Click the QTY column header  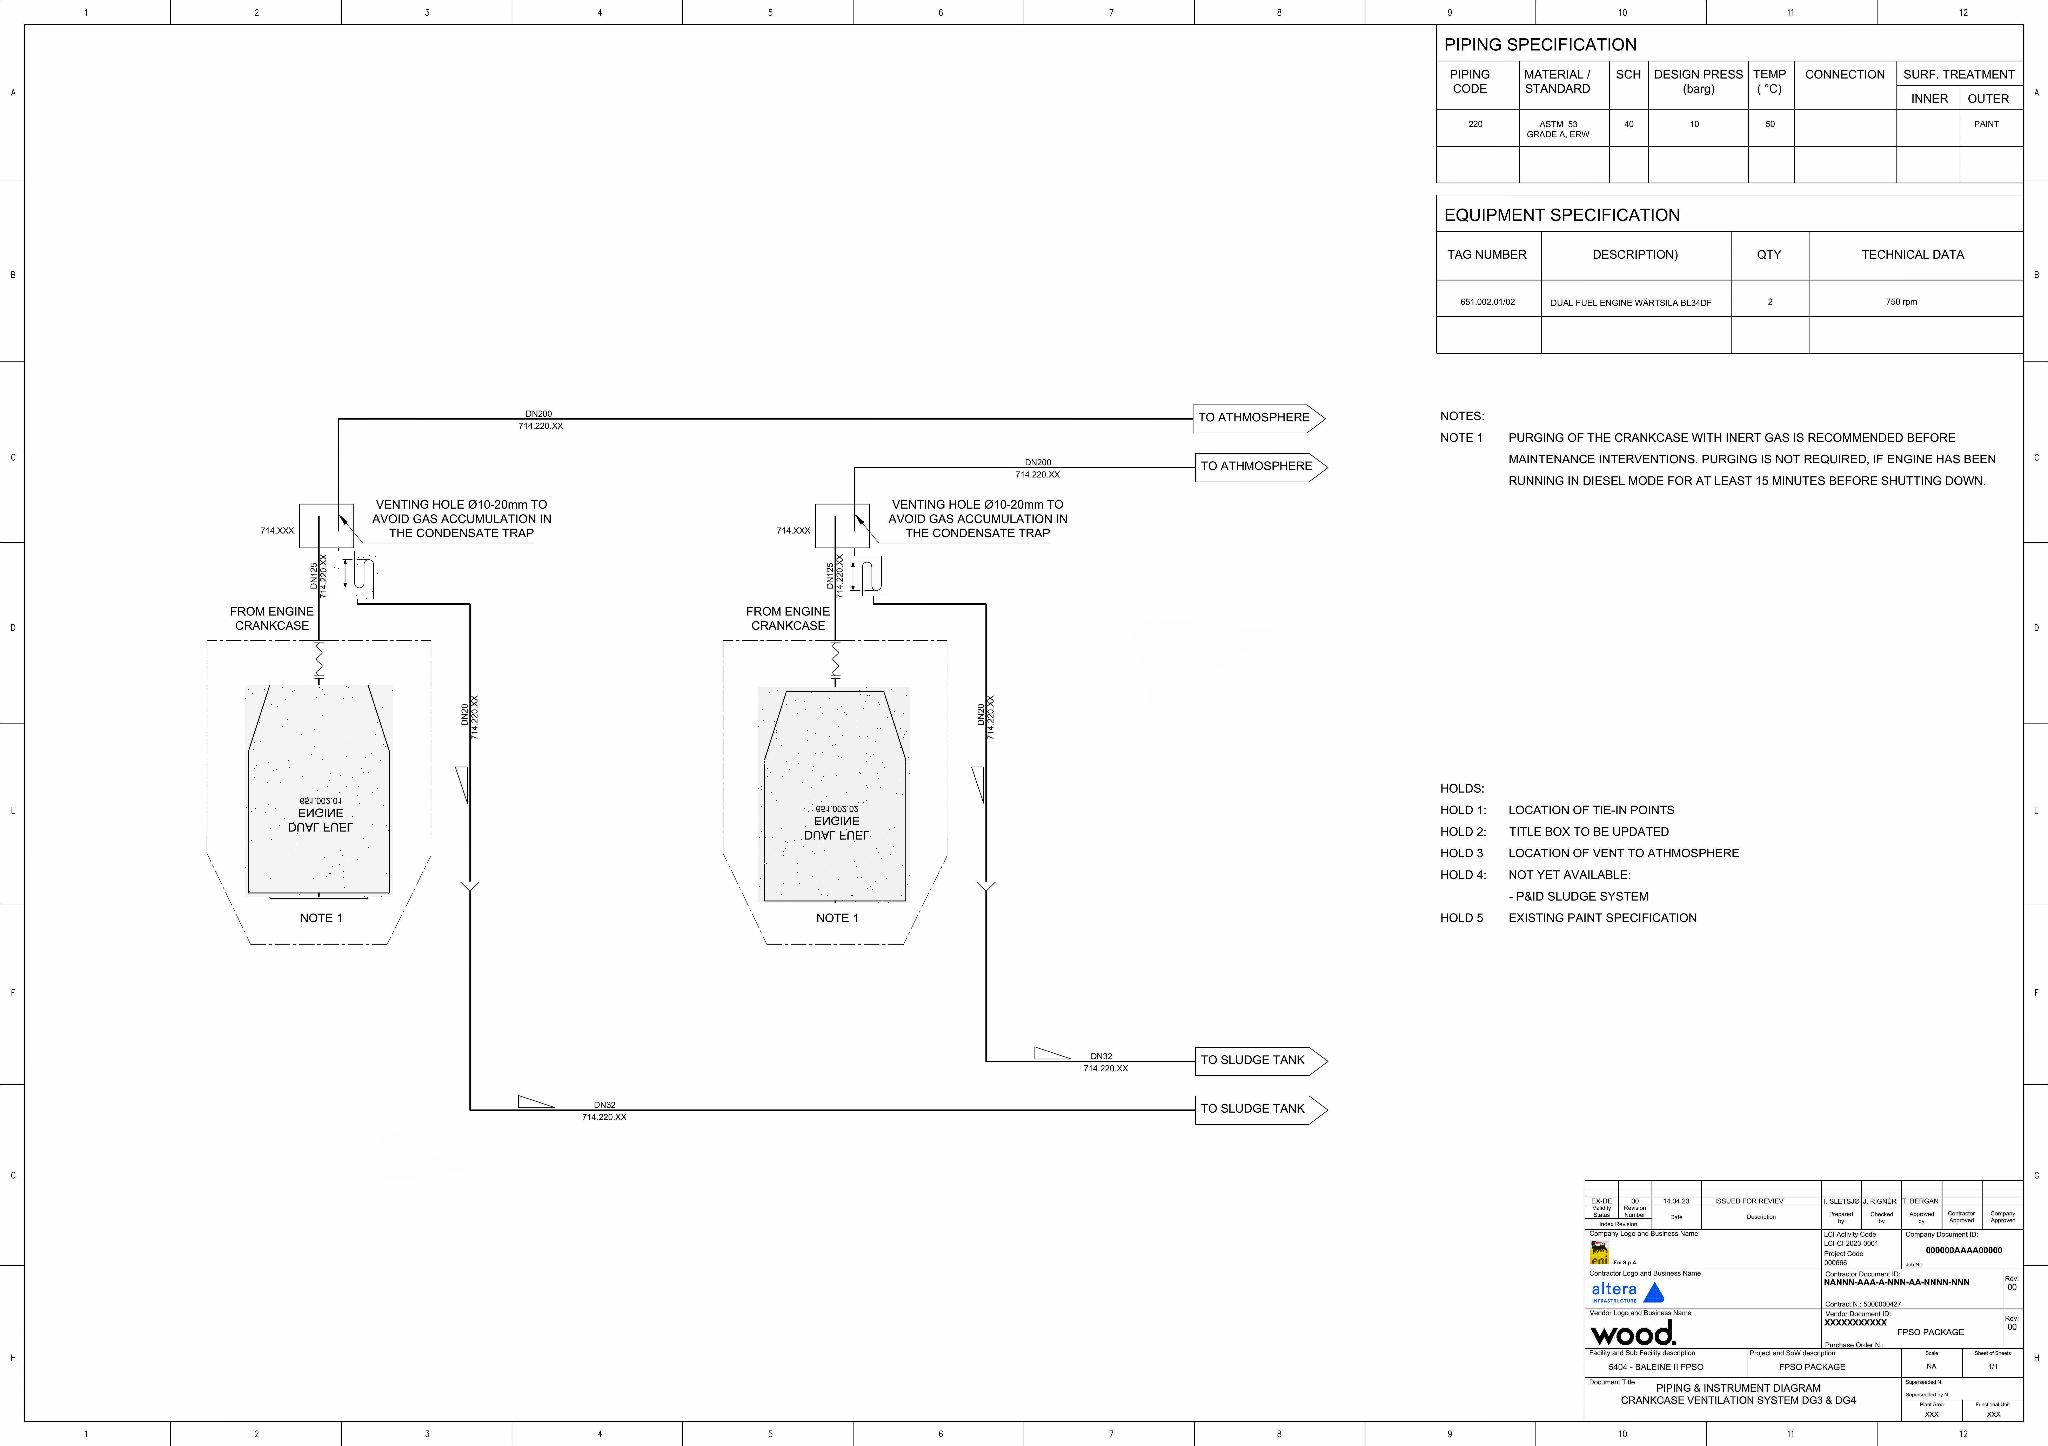point(1769,255)
